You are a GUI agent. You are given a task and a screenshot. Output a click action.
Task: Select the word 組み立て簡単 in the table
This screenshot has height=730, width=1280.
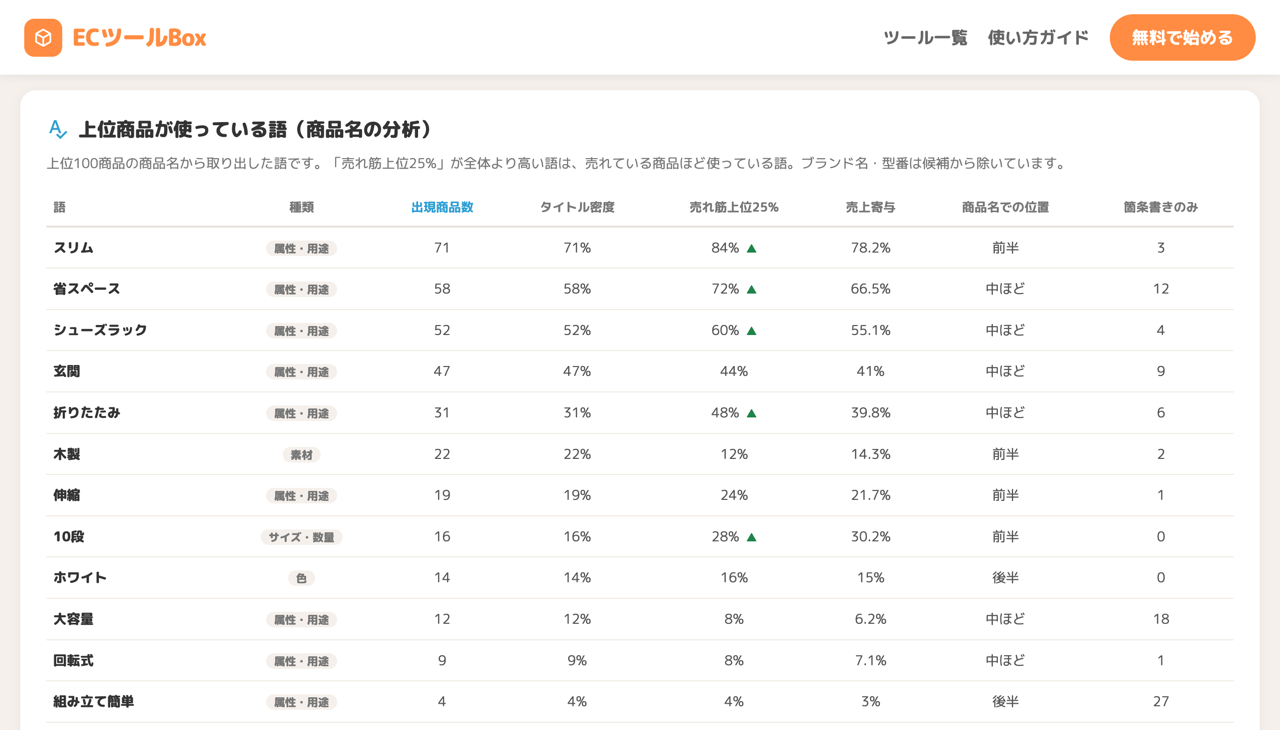pyautogui.click(x=93, y=702)
